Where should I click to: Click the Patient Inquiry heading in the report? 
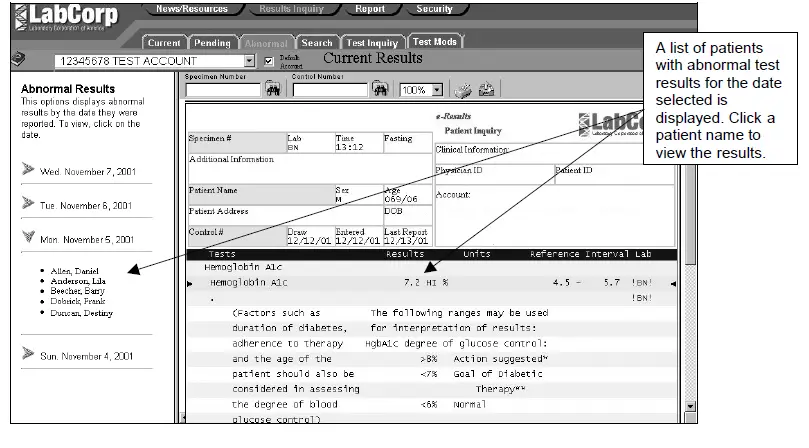pos(473,131)
